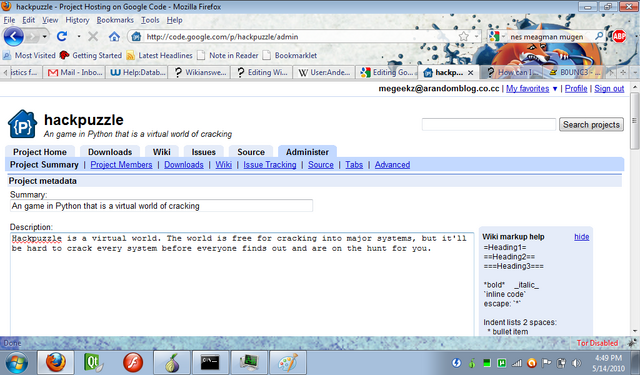Open the Administer tab
The height and width of the screenshot is (375, 640).
pos(307,152)
